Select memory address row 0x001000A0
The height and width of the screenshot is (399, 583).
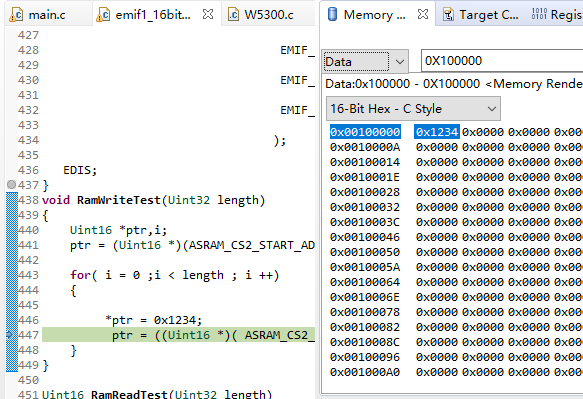(x=365, y=372)
